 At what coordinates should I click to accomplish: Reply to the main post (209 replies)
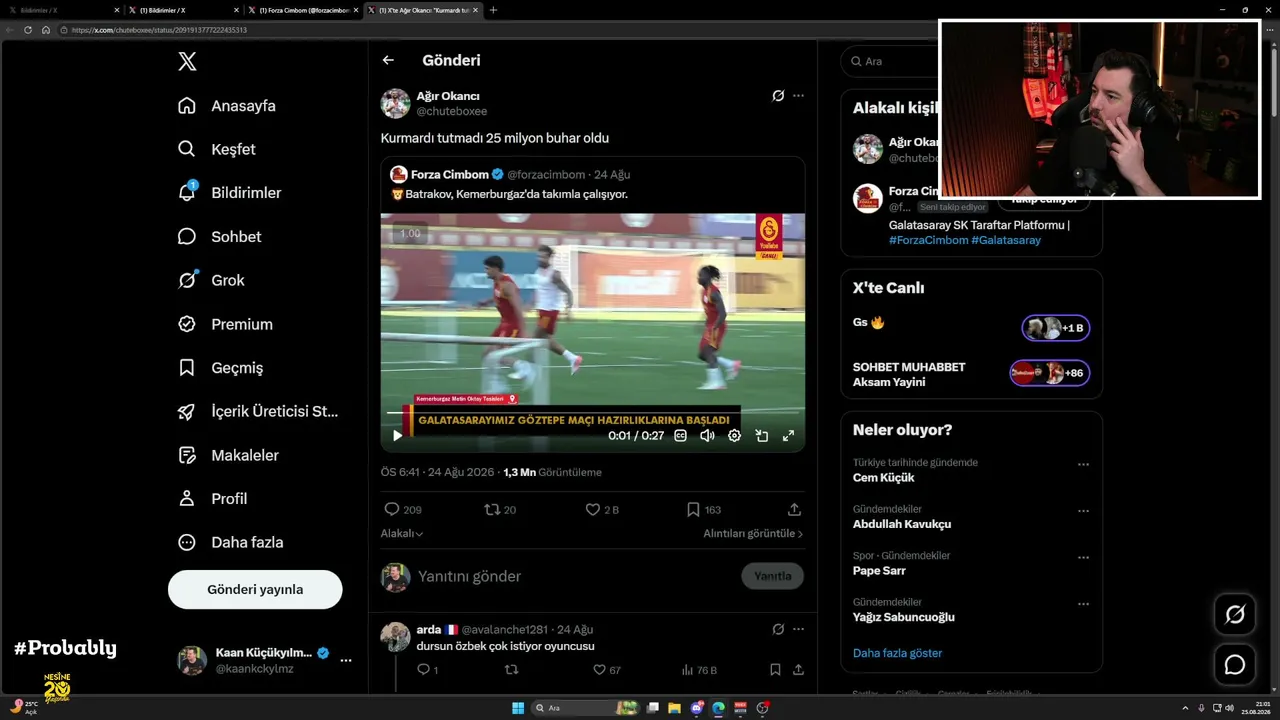[x=402, y=509]
